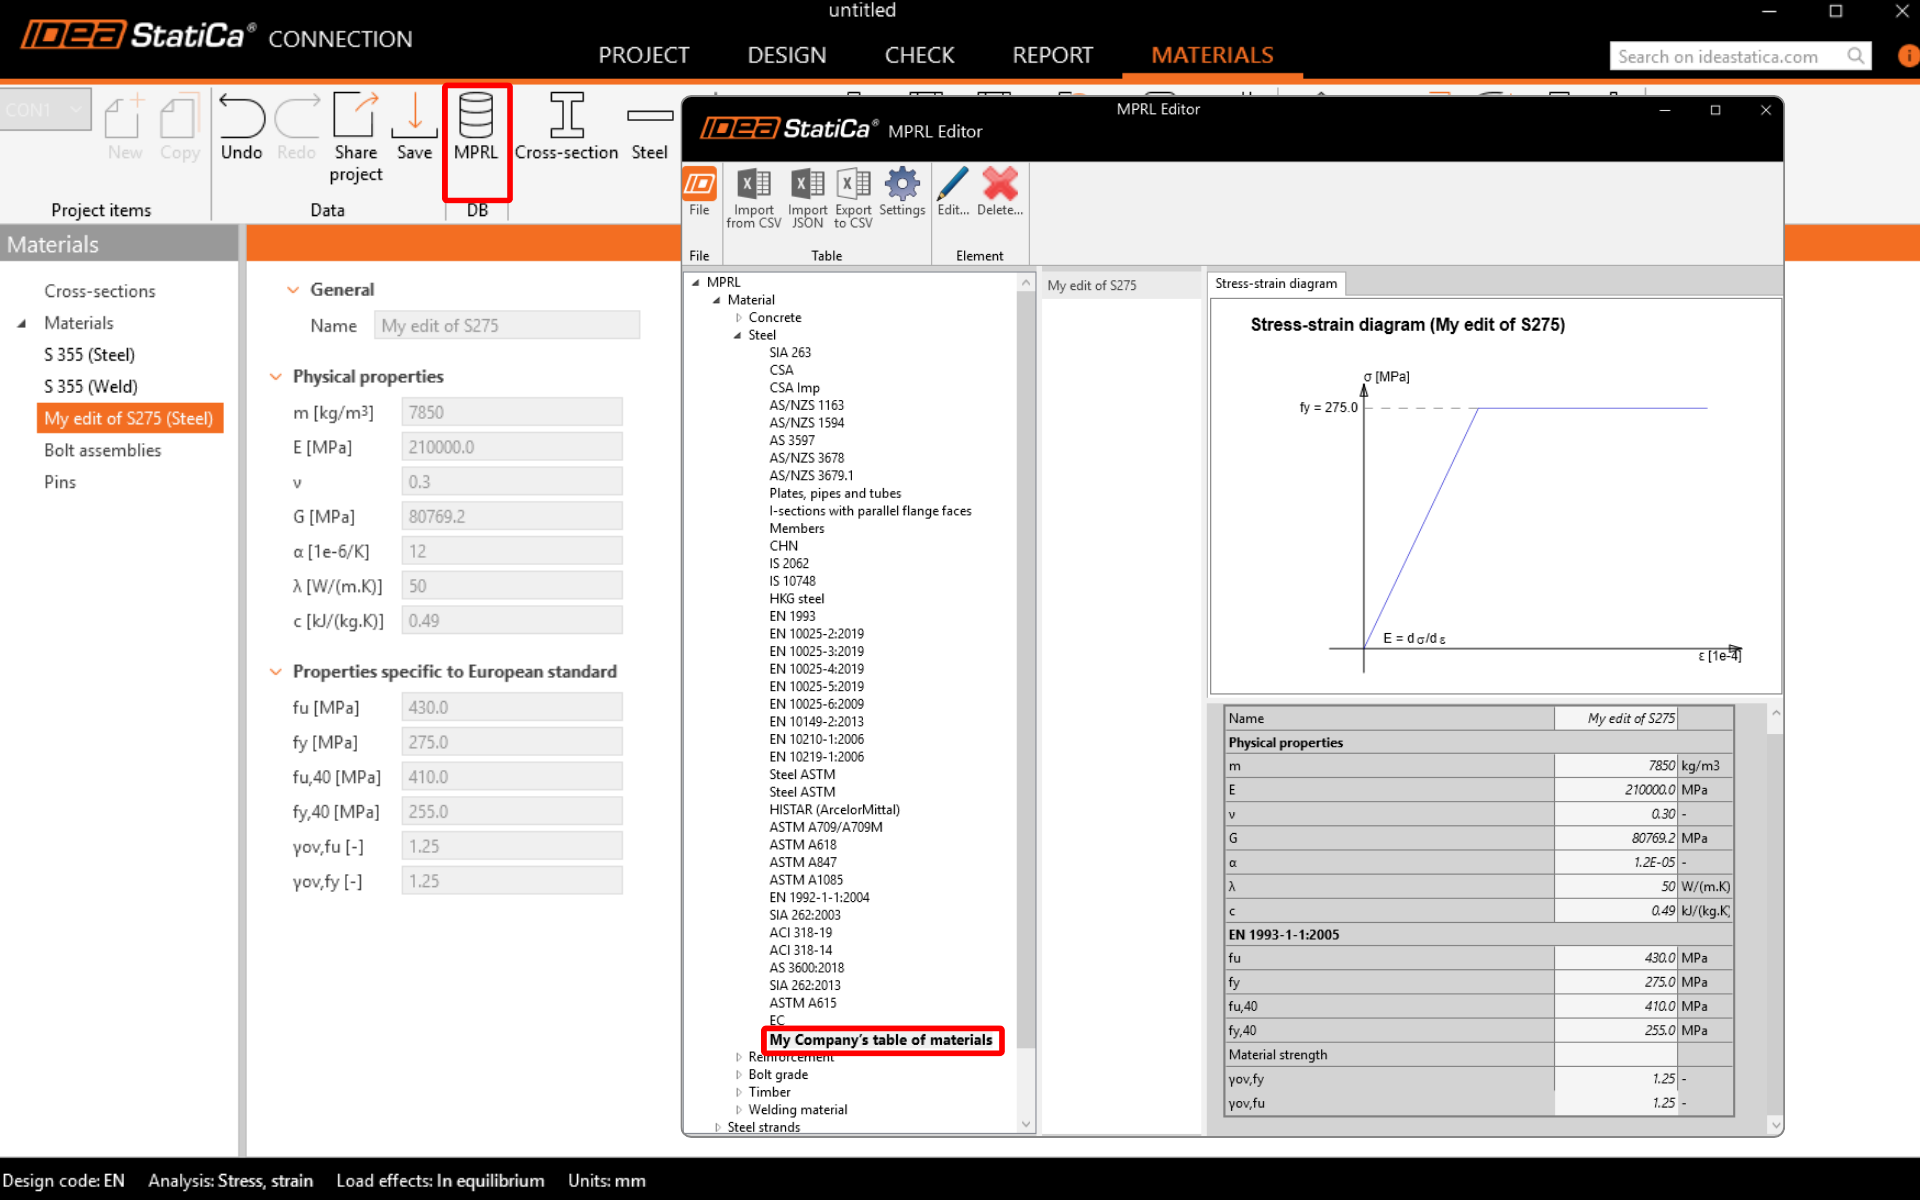The width and height of the screenshot is (1920, 1200).
Task: Expand the Concrete tree node
Action: tap(739, 318)
